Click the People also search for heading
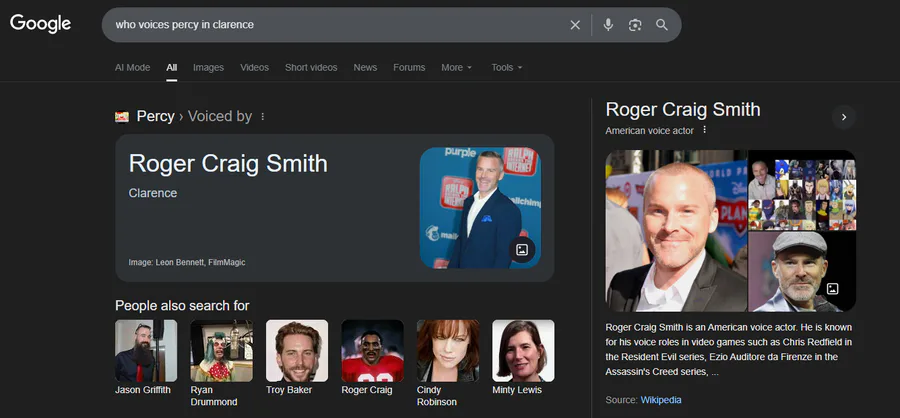This screenshot has height=418, width=900. [182, 305]
